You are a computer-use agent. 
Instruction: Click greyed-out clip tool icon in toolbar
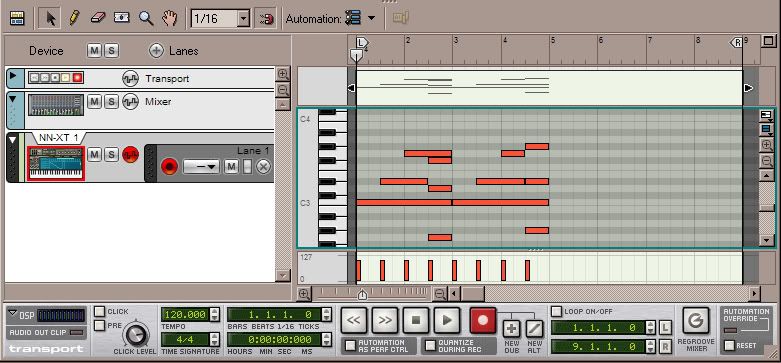[400, 18]
